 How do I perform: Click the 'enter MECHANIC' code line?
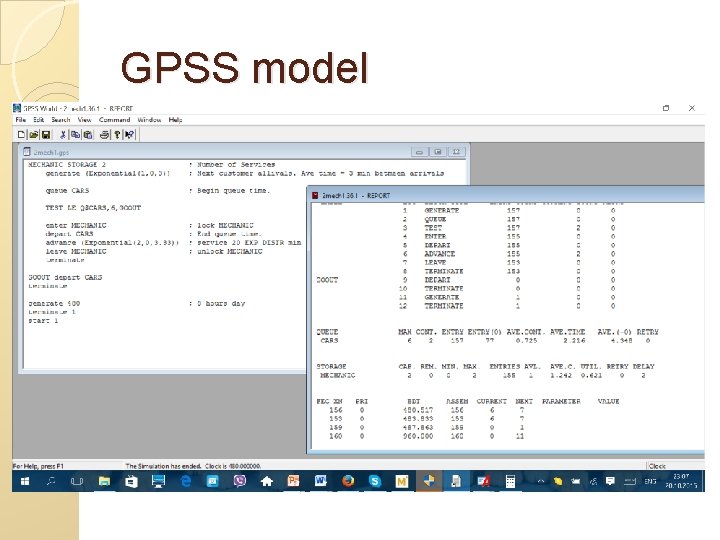coord(76,225)
